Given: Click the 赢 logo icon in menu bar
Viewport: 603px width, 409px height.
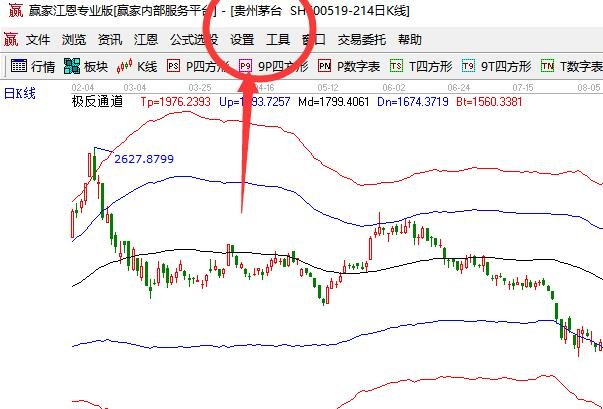Looking at the screenshot, I should tap(11, 39).
